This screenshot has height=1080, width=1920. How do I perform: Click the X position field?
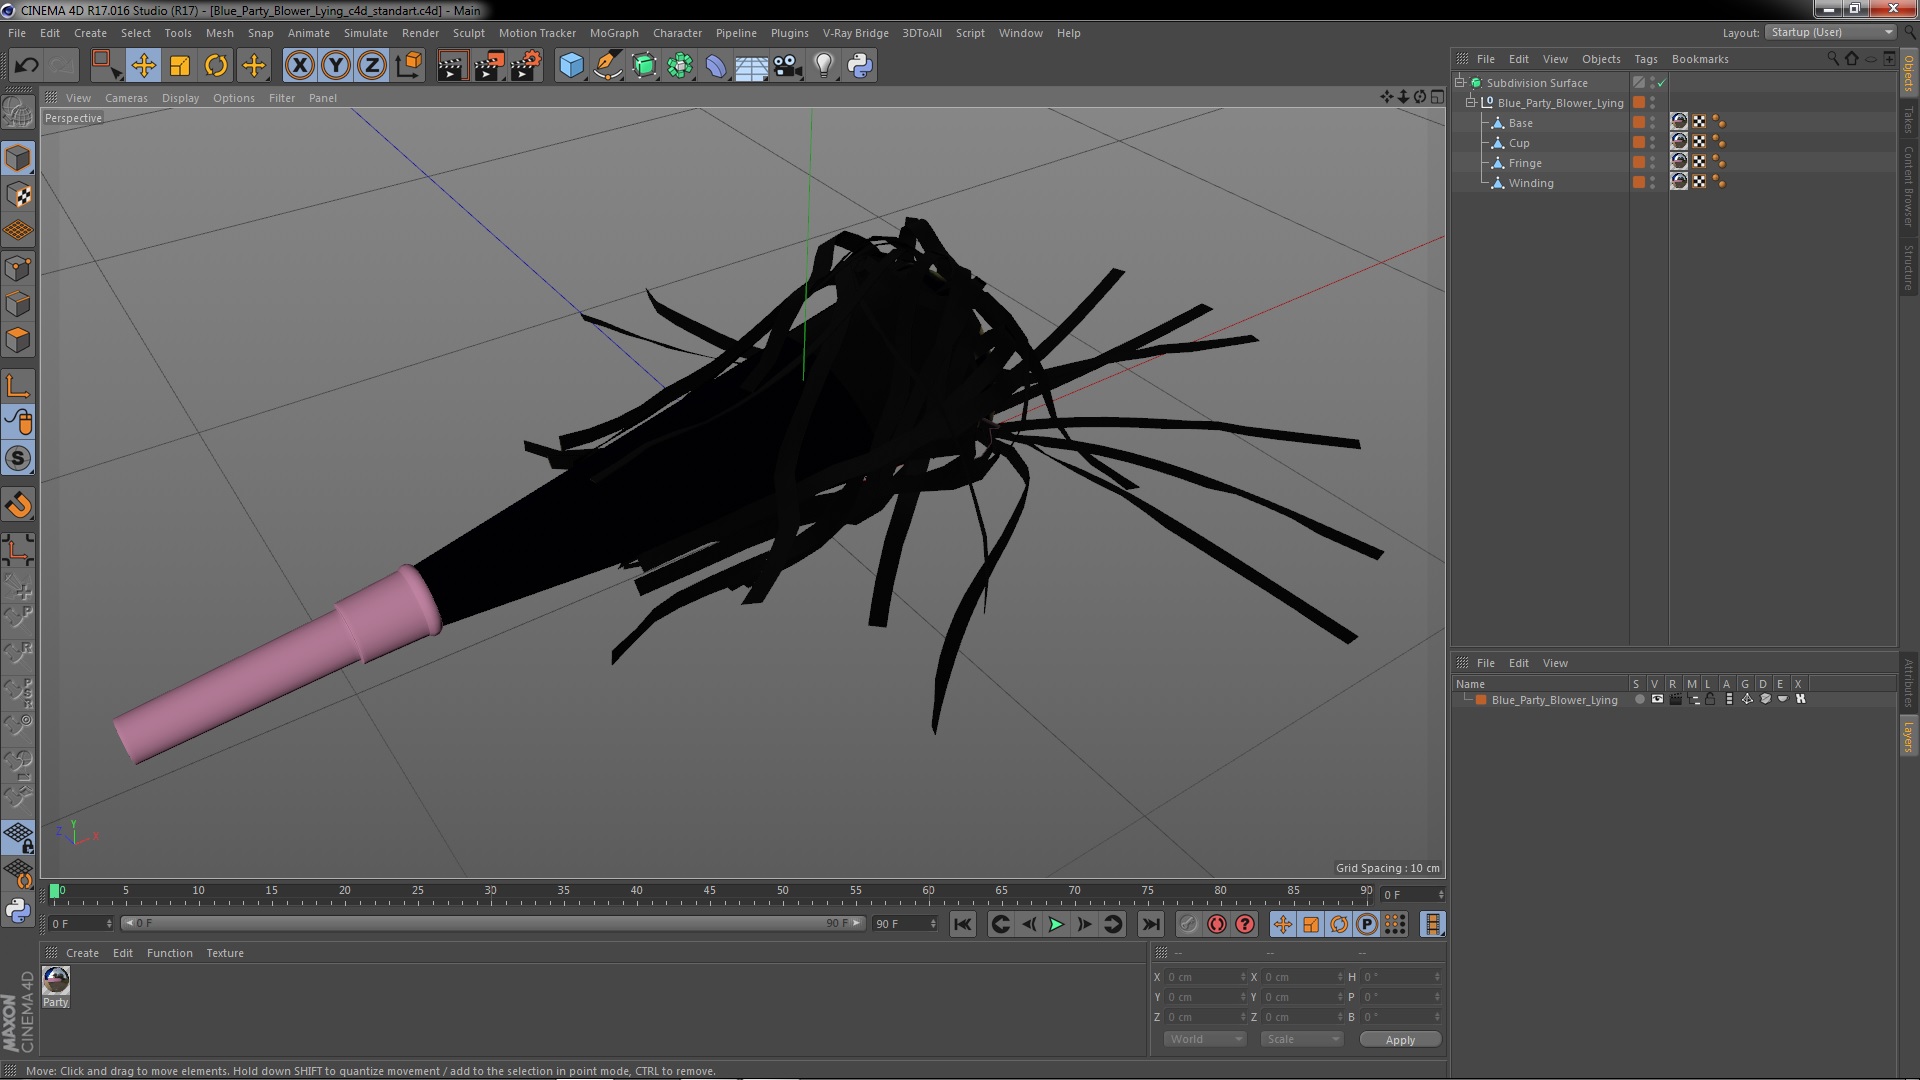pyautogui.click(x=1205, y=977)
